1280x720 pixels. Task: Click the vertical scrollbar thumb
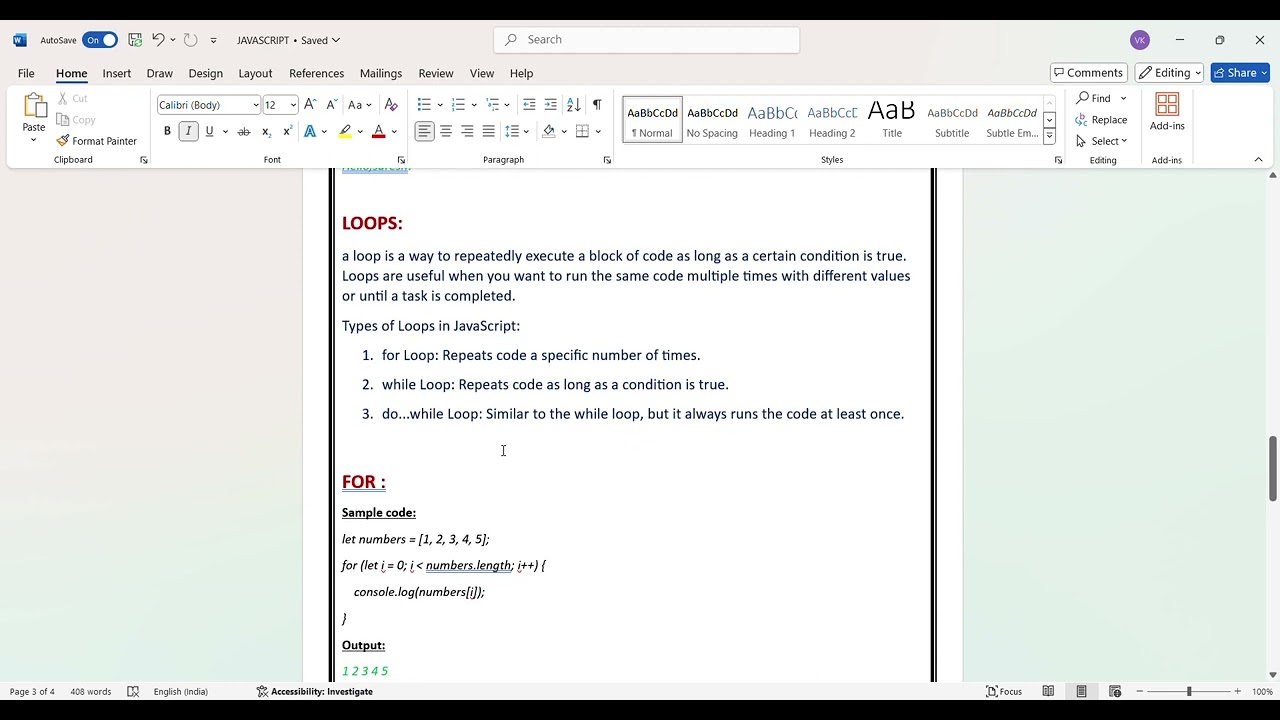[1272, 468]
